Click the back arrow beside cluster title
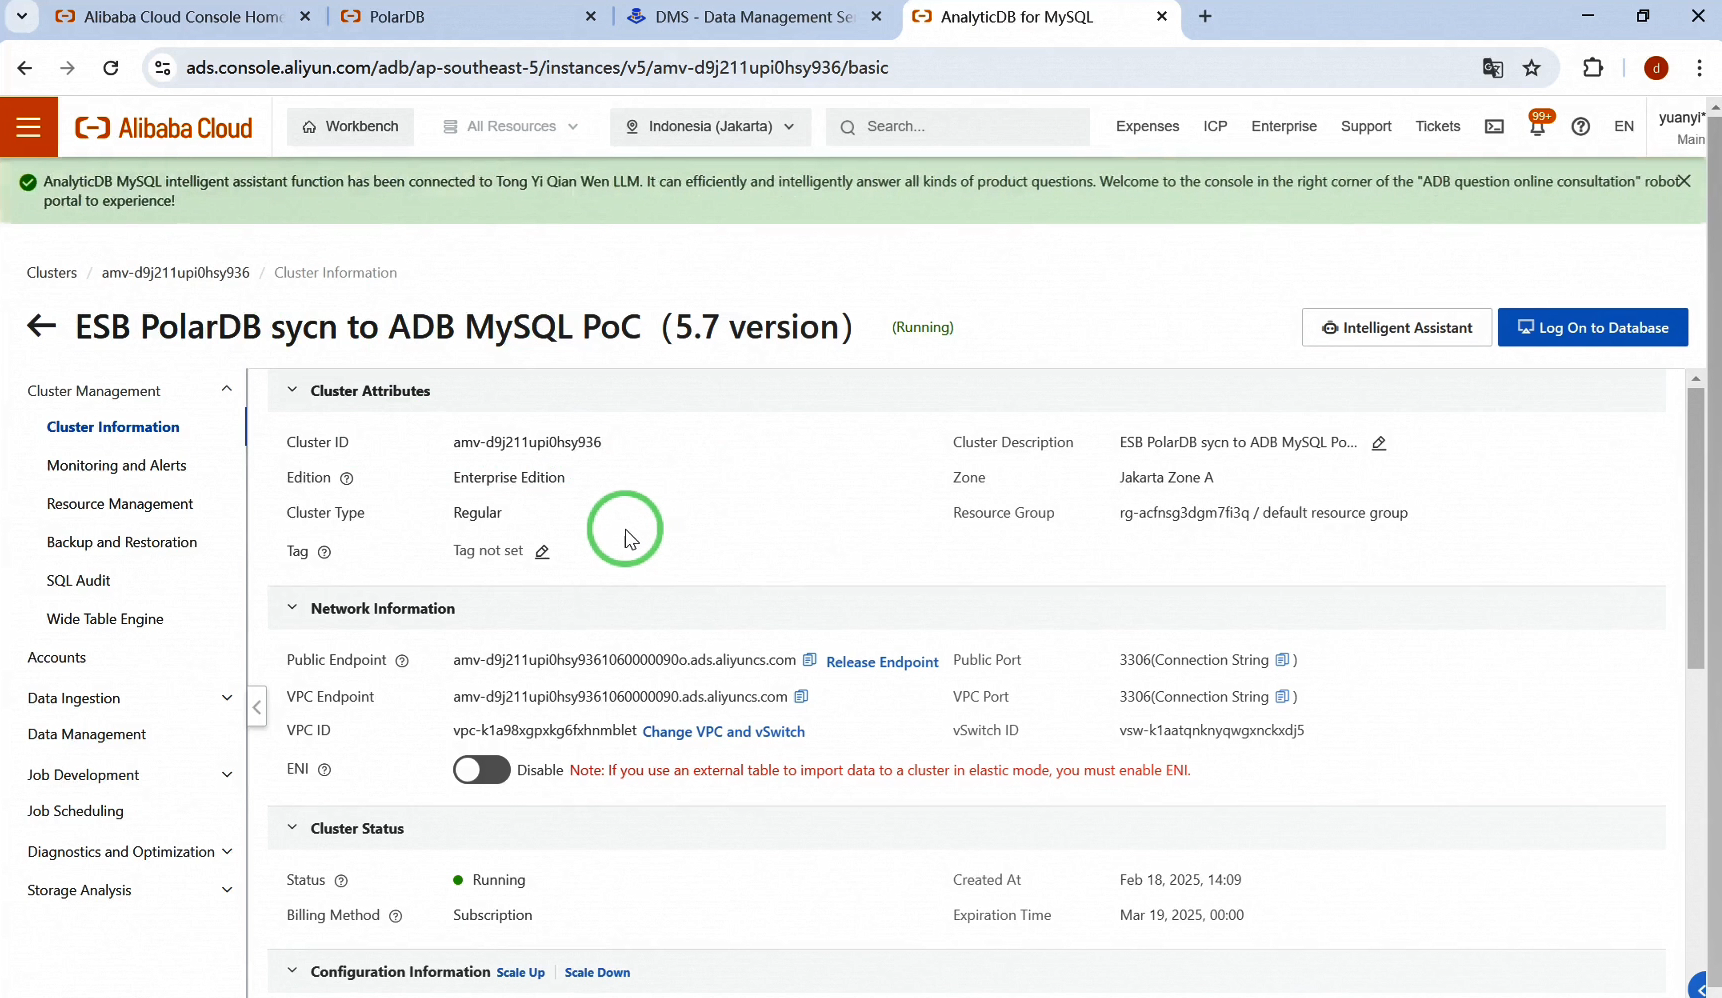This screenshot has height=998, width=1722. pyautogui.click(x=41, y=326)
